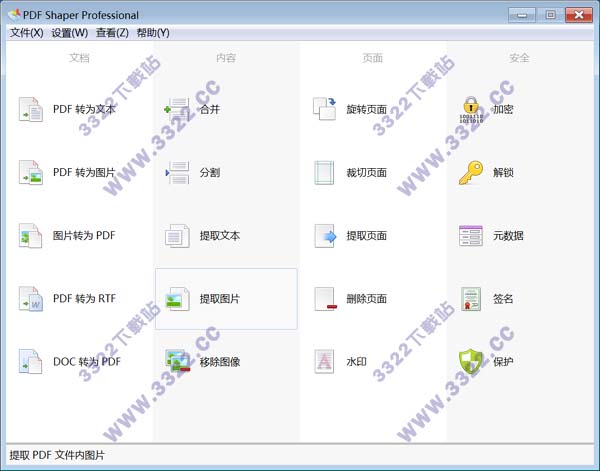This screenshot has height=471, width=600.
Task: Click the 旋转页面 text label
Action: pos(367,109)
